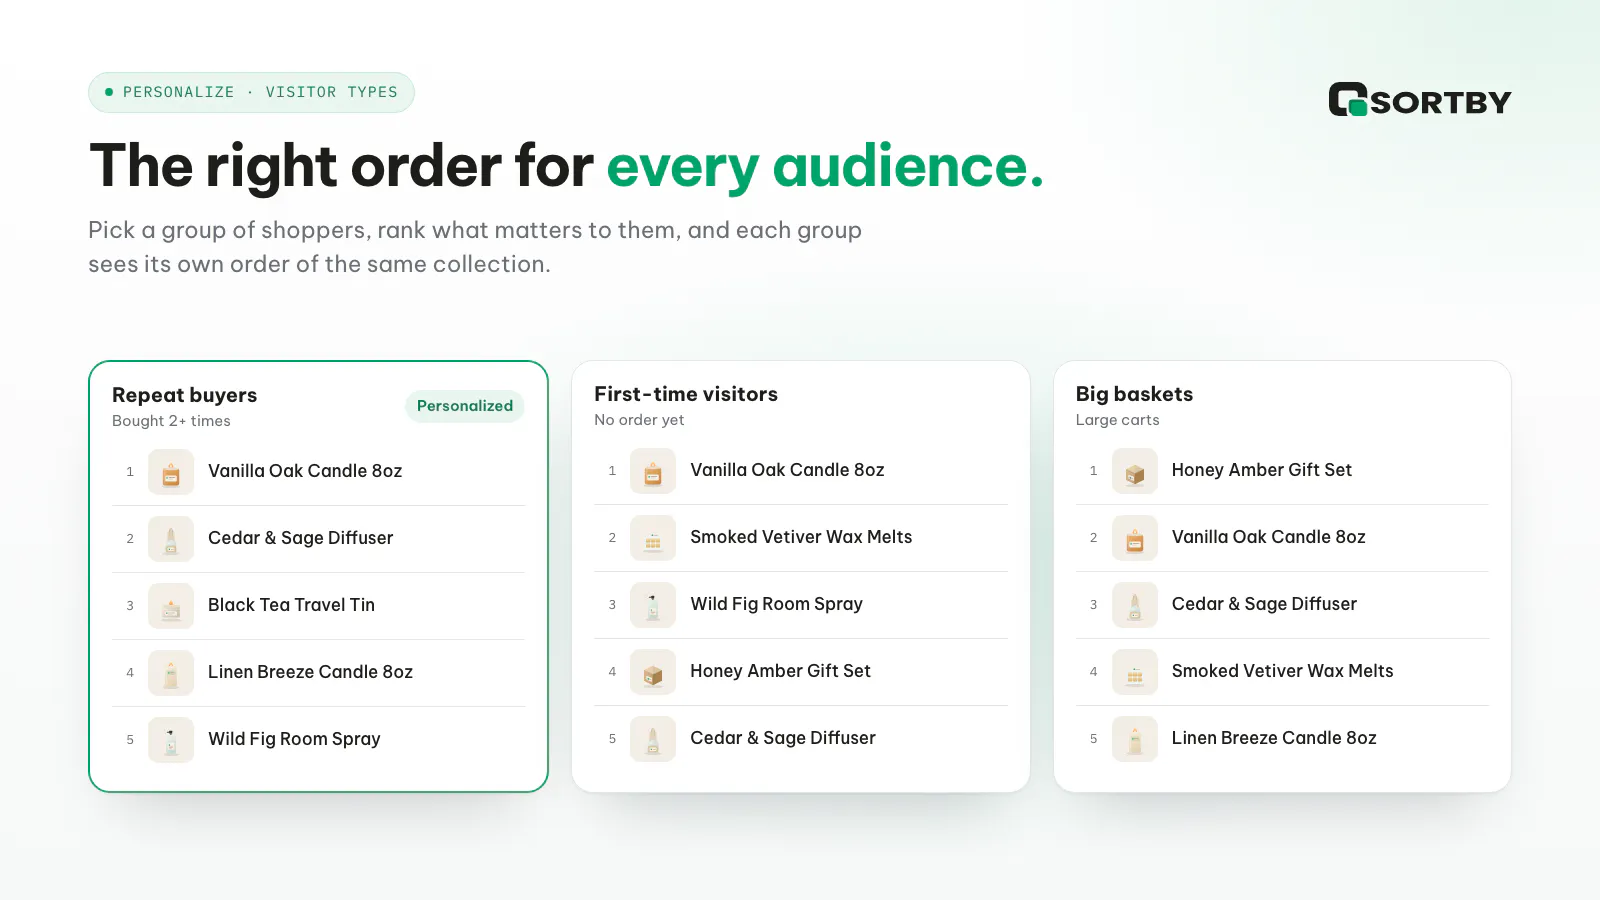Select the Big baskets card title
The width and height of the screenshot is (1600, 900).
1134,394
